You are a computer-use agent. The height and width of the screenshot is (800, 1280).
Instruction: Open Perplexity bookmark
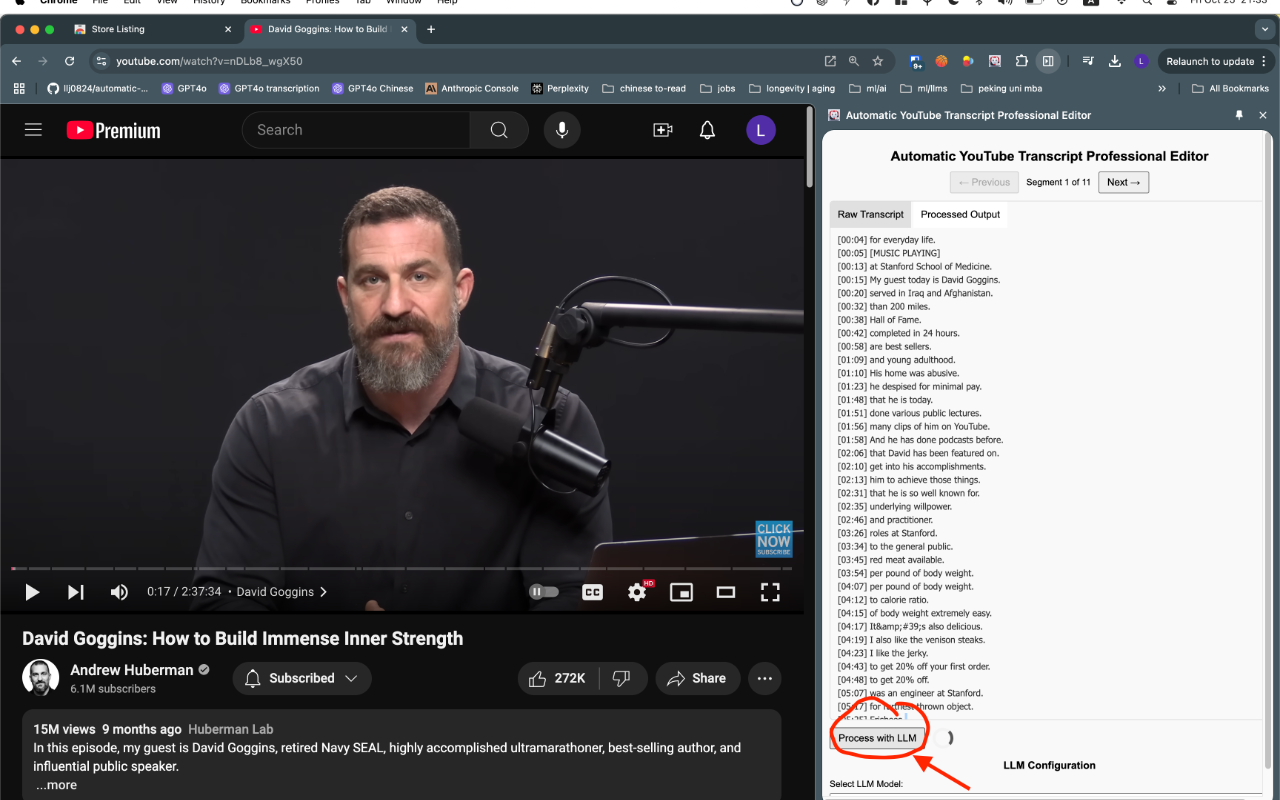[x=560, y=88]
